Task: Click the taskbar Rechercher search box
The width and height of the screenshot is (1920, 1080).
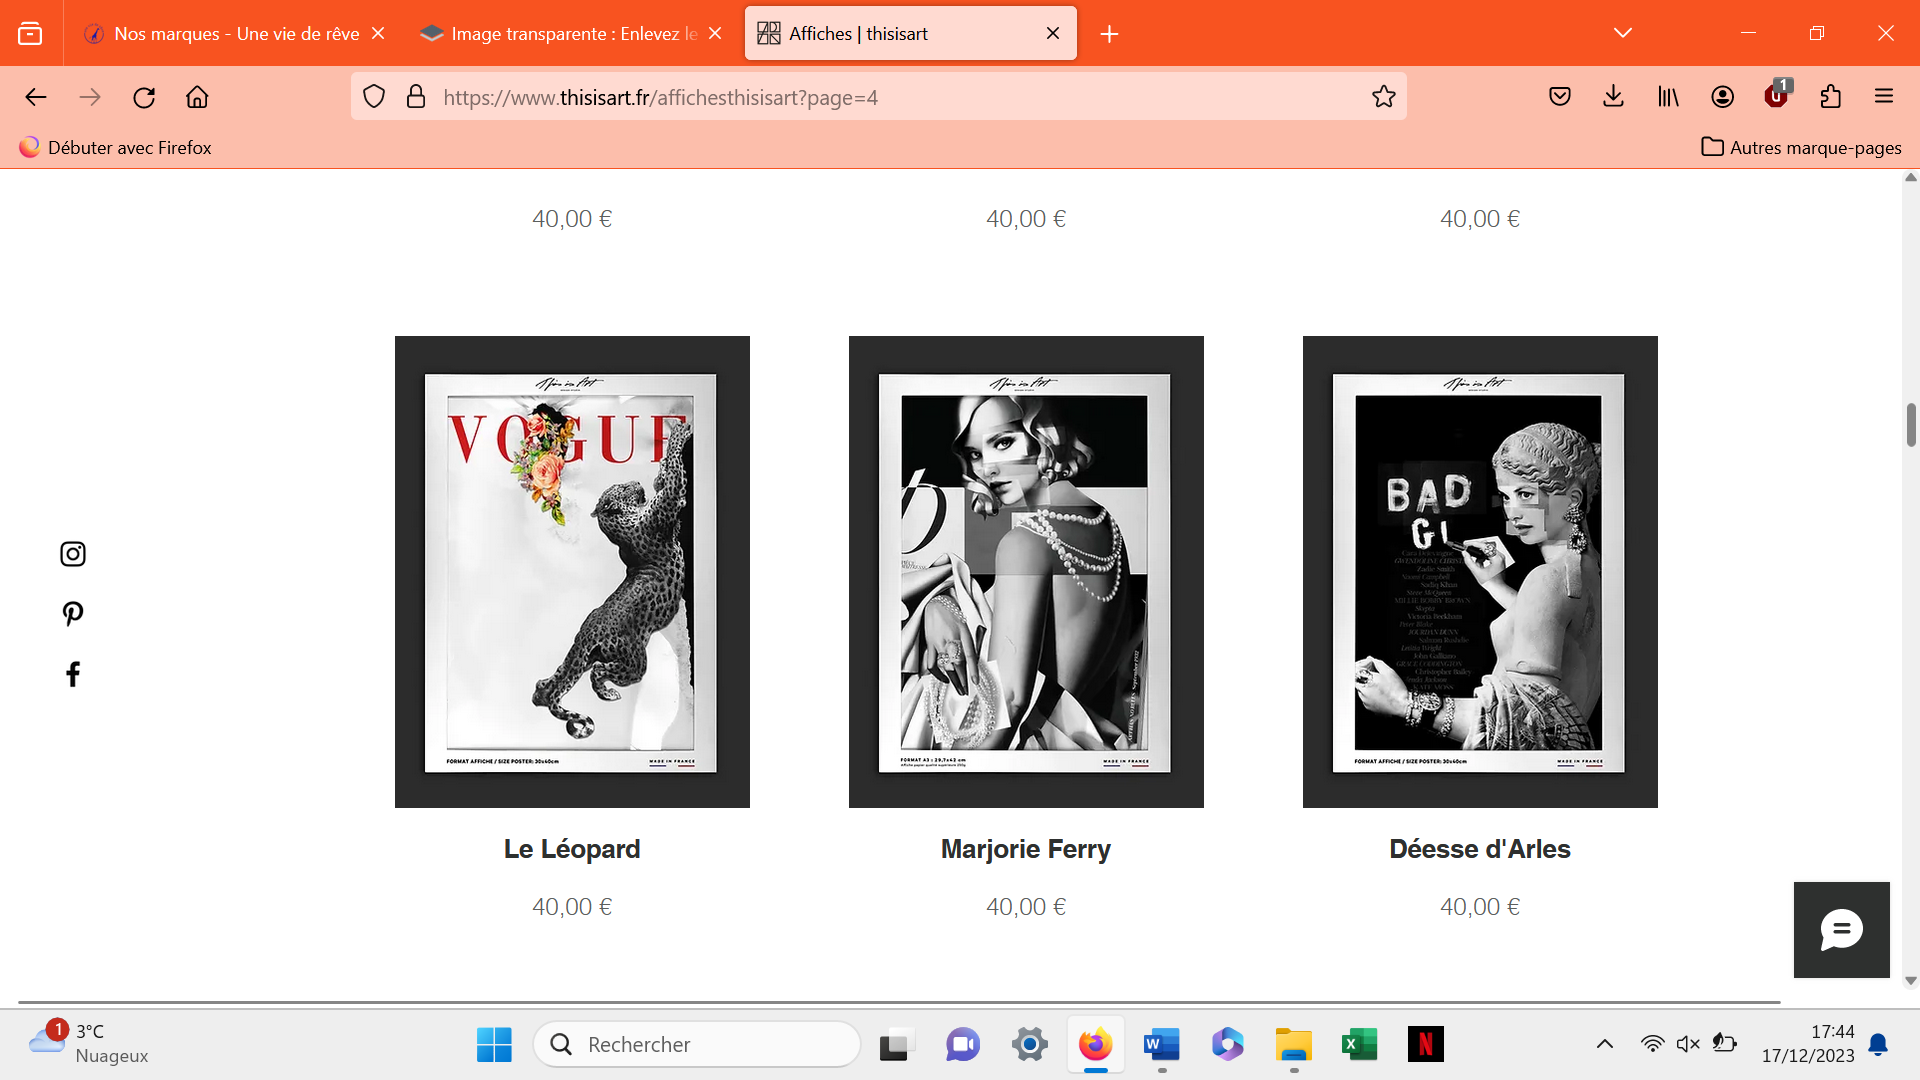Action: [697, 1045]
